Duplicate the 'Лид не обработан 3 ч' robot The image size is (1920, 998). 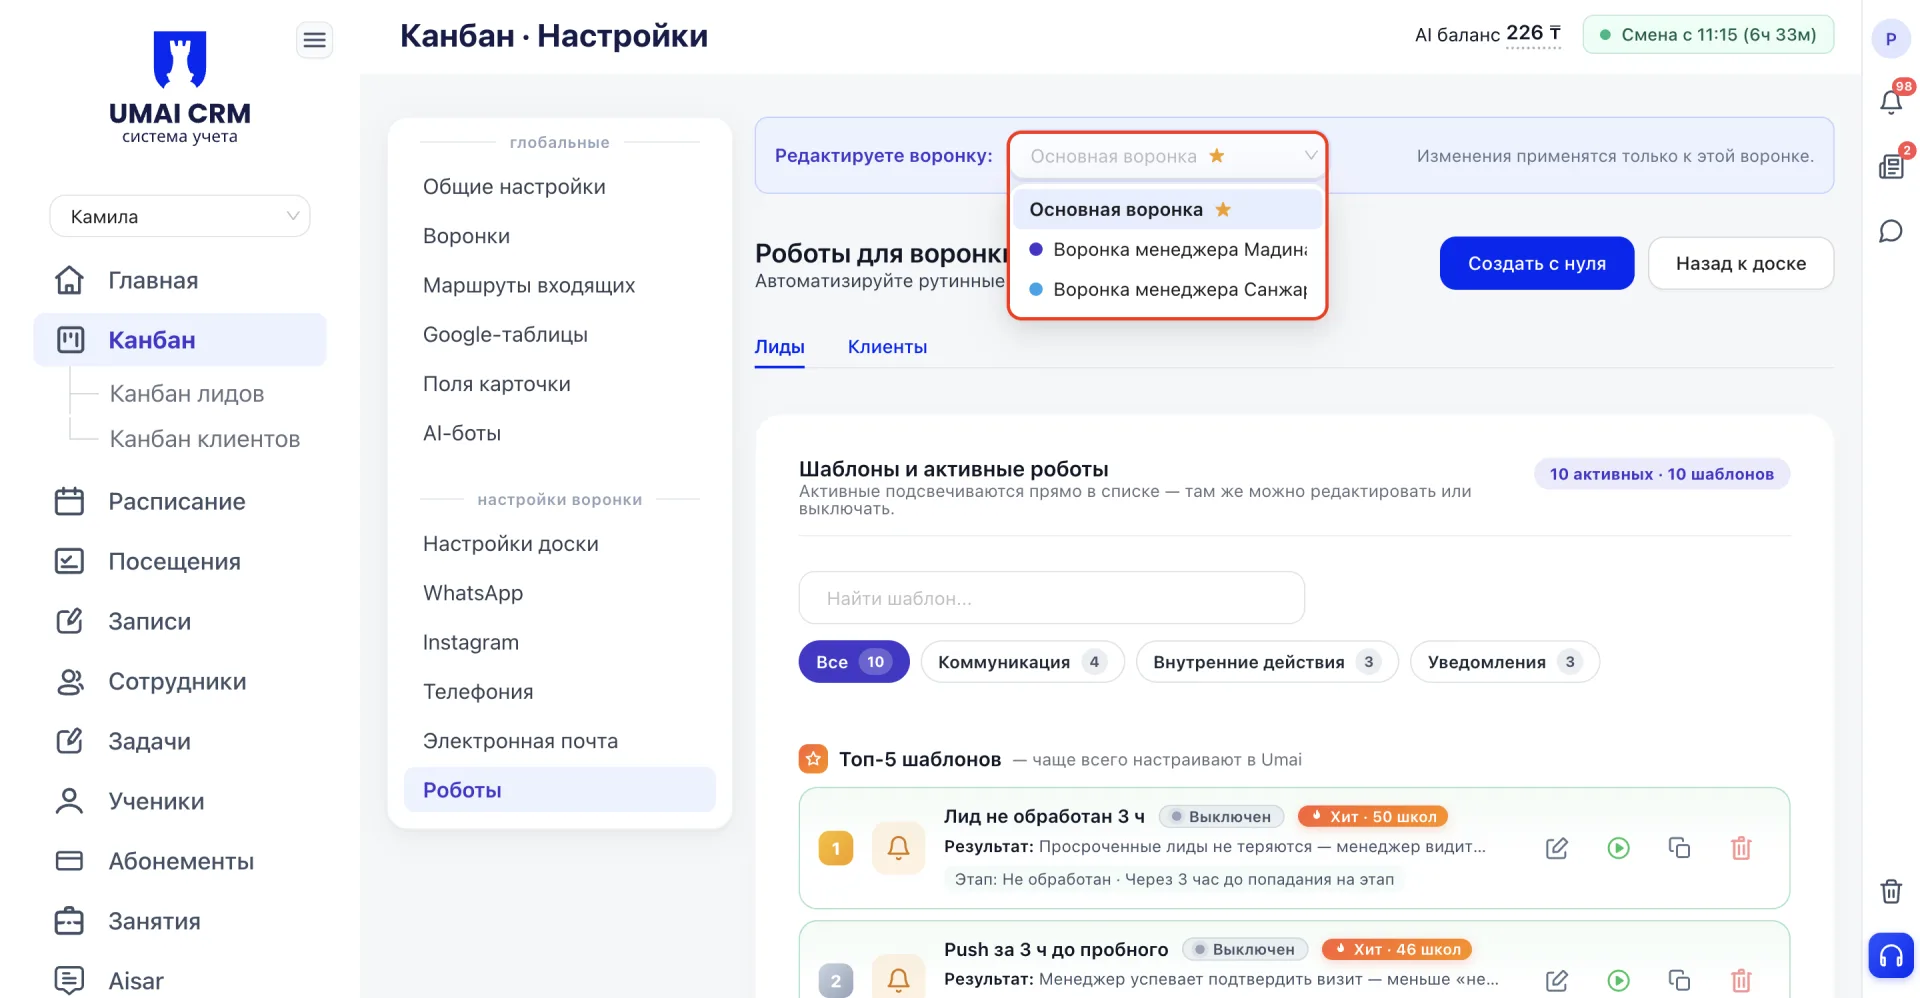[1679, 848]
